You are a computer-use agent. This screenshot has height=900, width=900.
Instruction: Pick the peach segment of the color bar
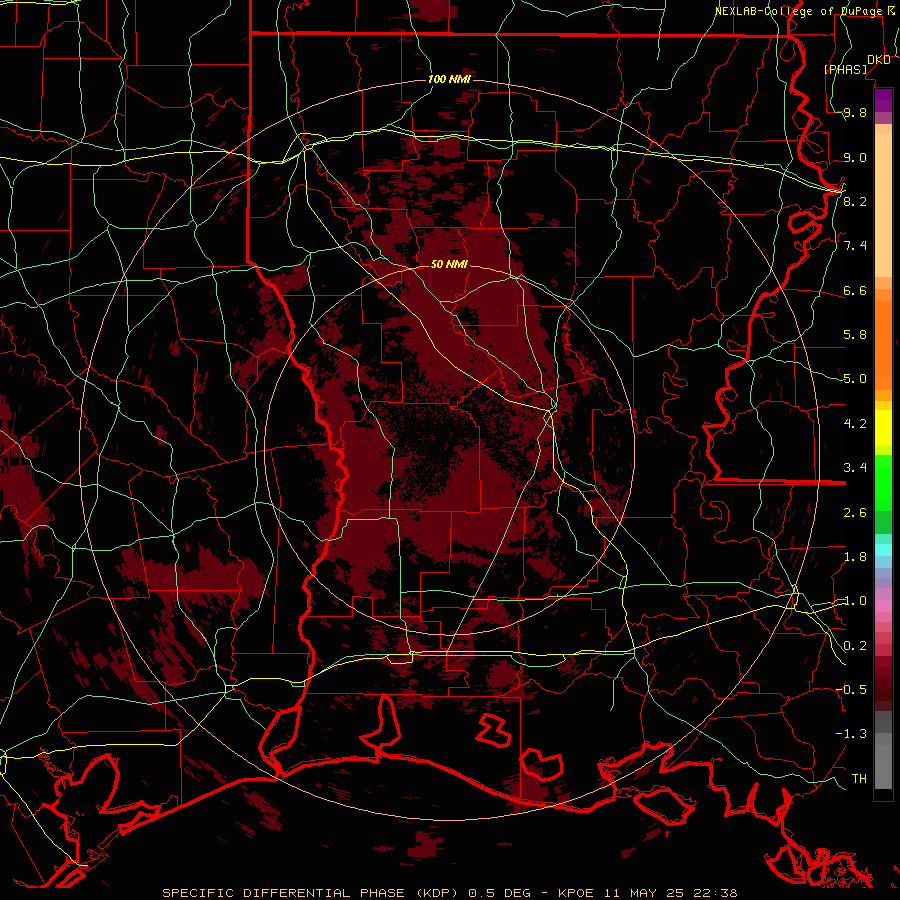click(x=883, y=205)
